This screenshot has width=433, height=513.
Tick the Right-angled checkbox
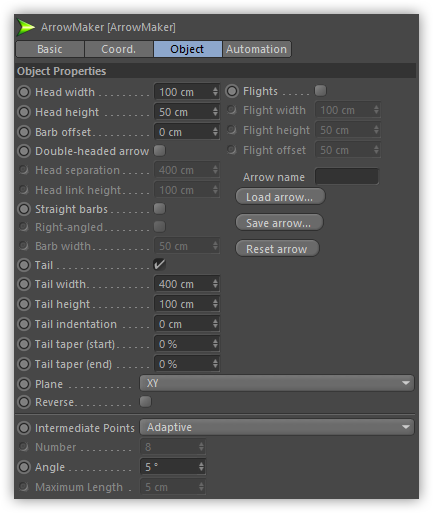(160, 227)
